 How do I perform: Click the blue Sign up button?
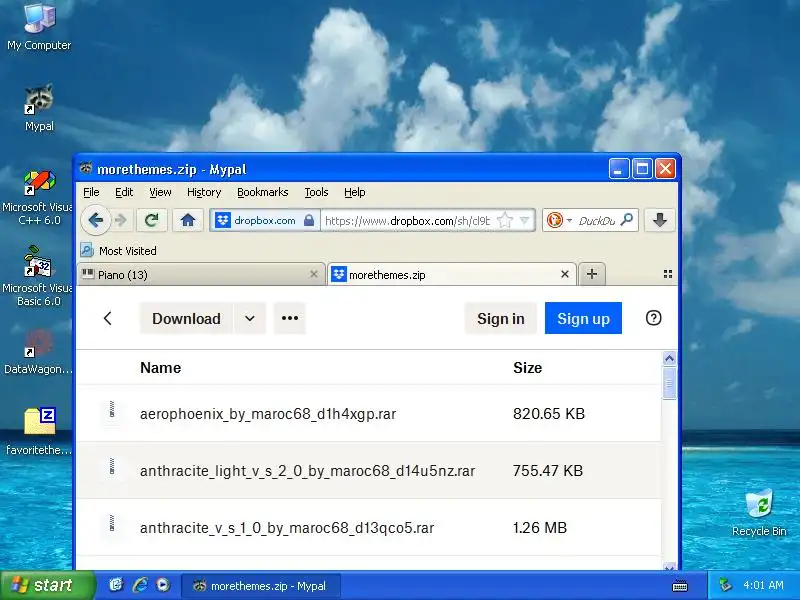583,318
